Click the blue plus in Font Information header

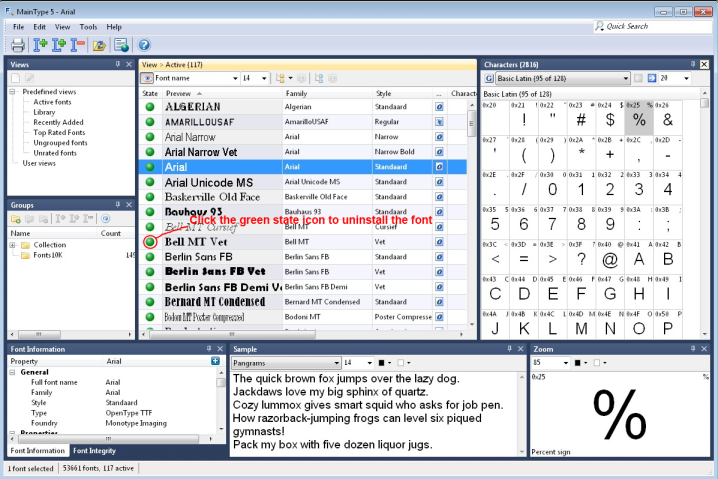pyautogui.click(x=215, y=361)
